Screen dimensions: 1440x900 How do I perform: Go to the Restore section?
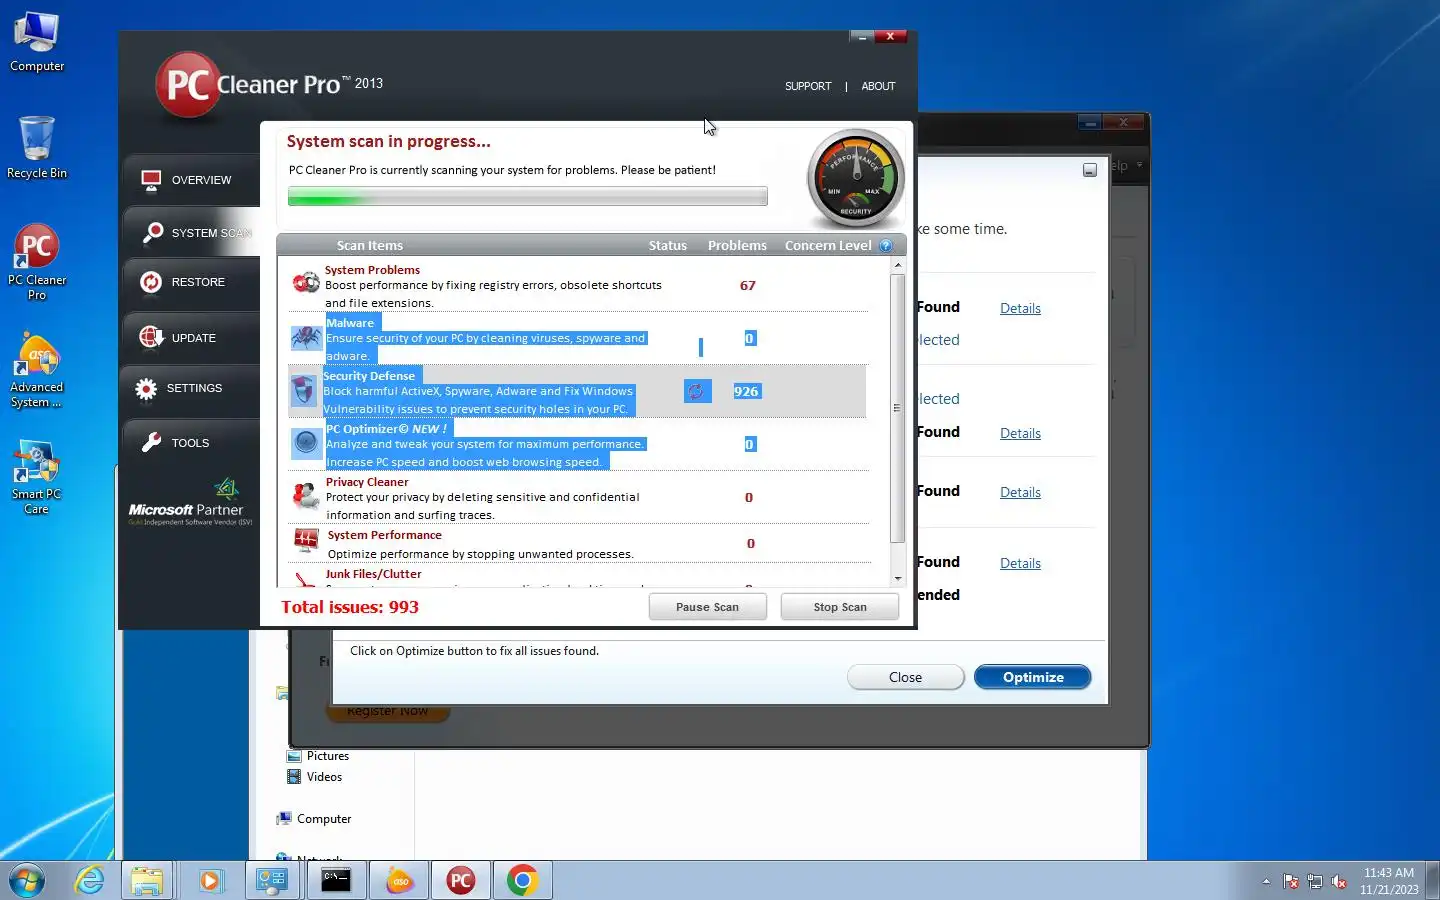pyautogui.click(x=191, y=282)
